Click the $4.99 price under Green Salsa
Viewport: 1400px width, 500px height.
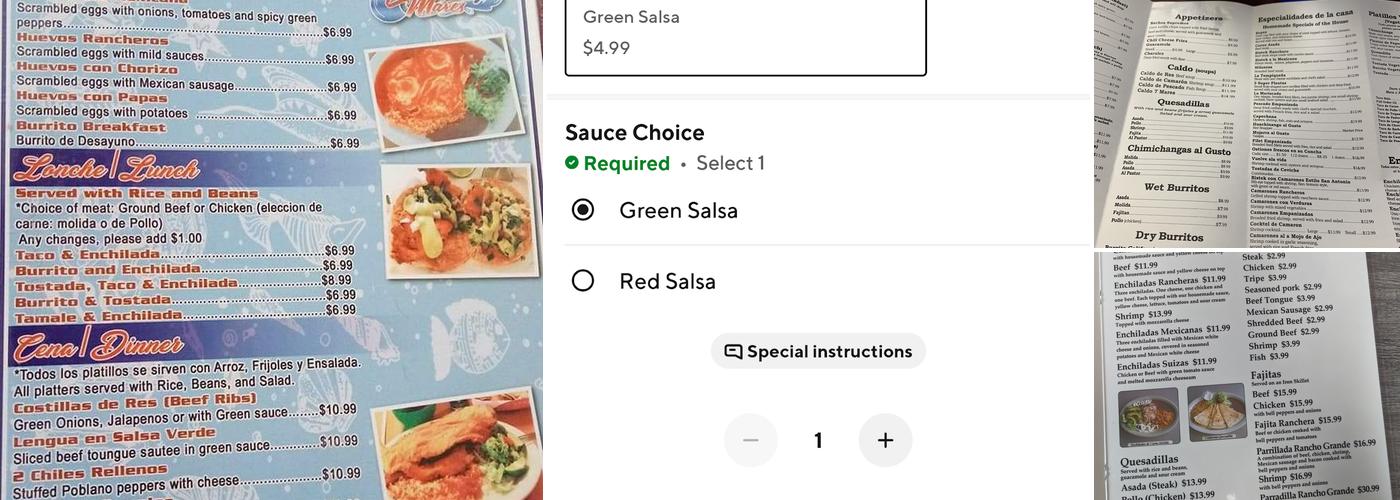[x=606, y=47]
